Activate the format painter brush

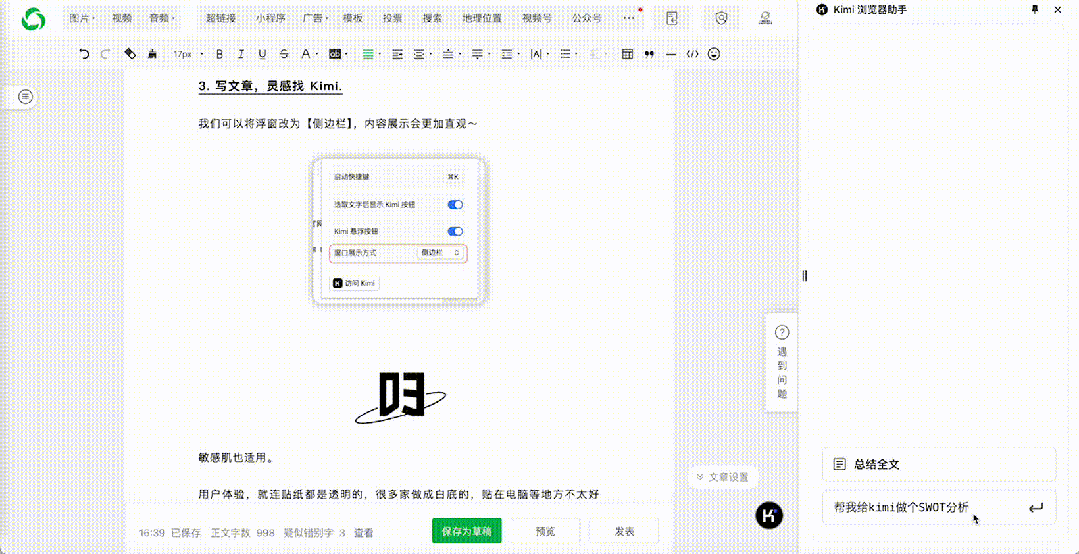[x=151, y=54]
